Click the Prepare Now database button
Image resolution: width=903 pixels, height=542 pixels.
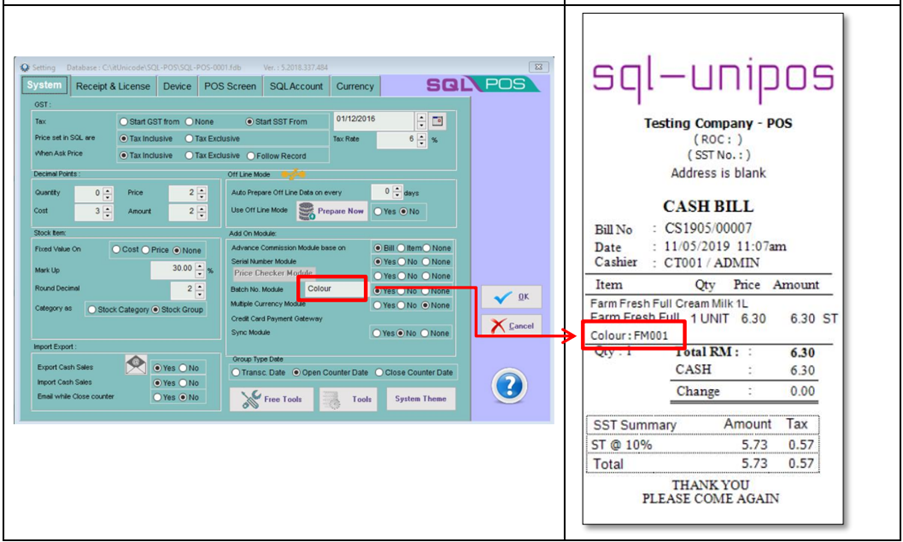click(331, 211)
